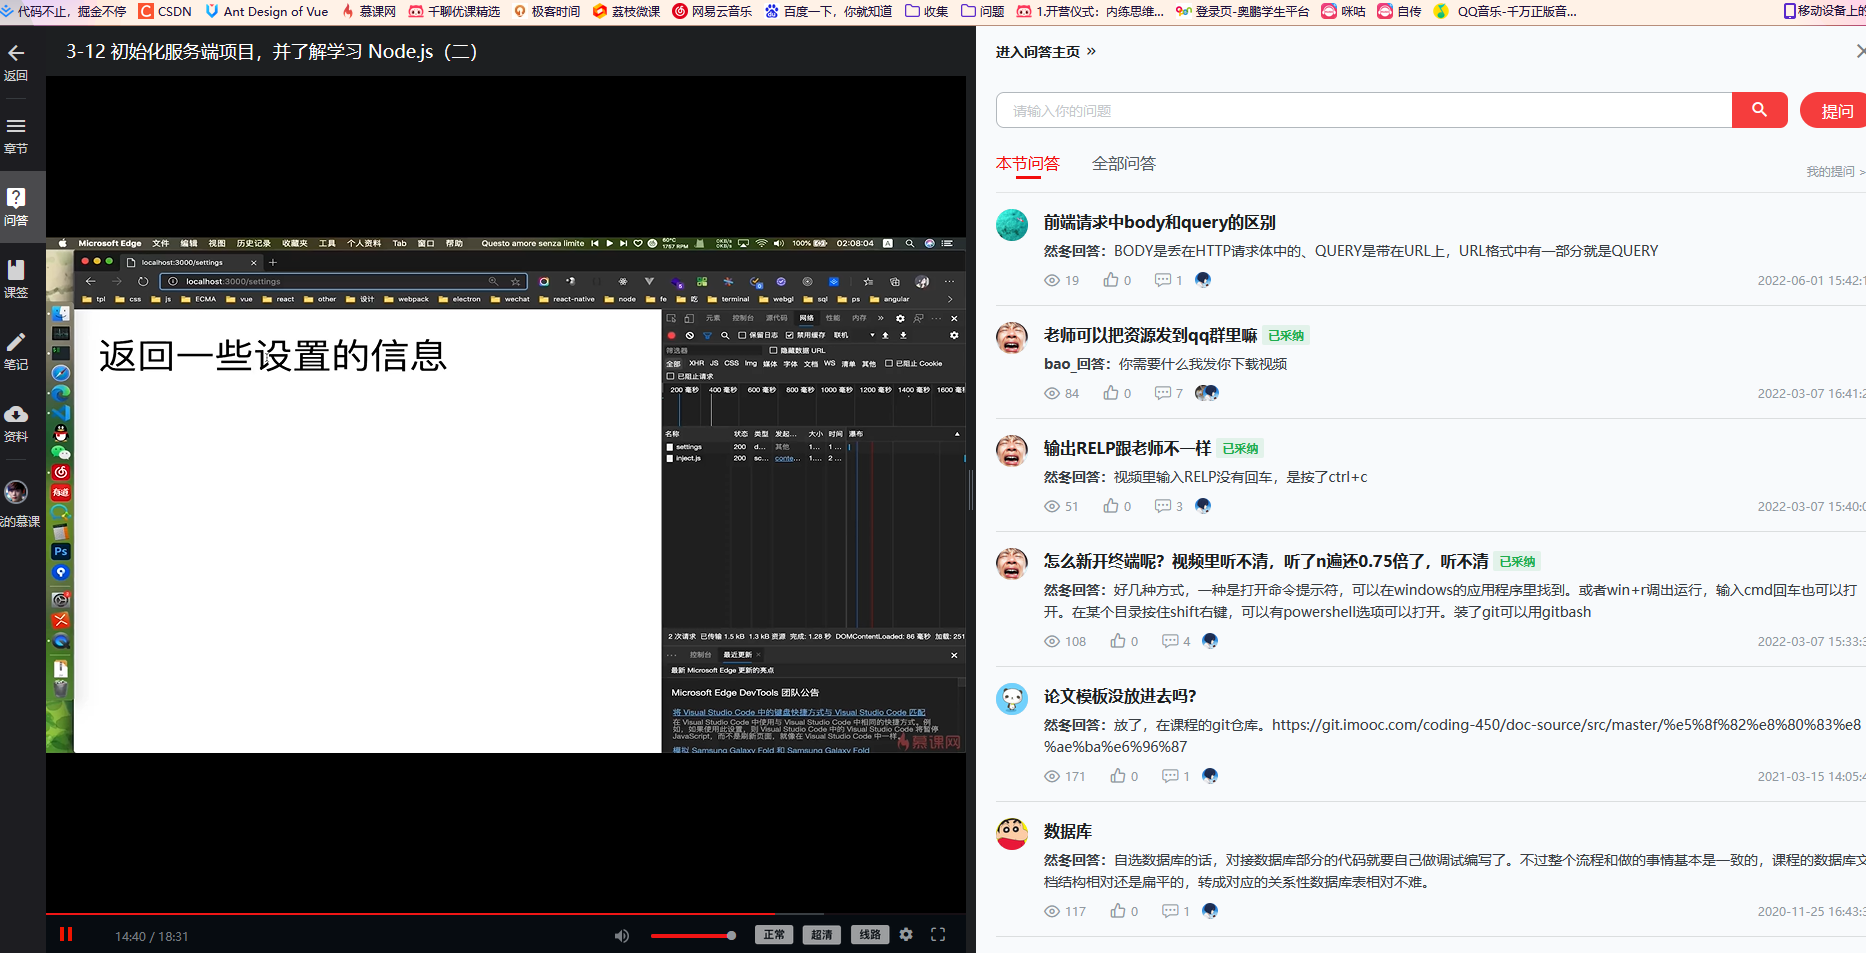Adjust the volume slider handle

tap(731, 935)
